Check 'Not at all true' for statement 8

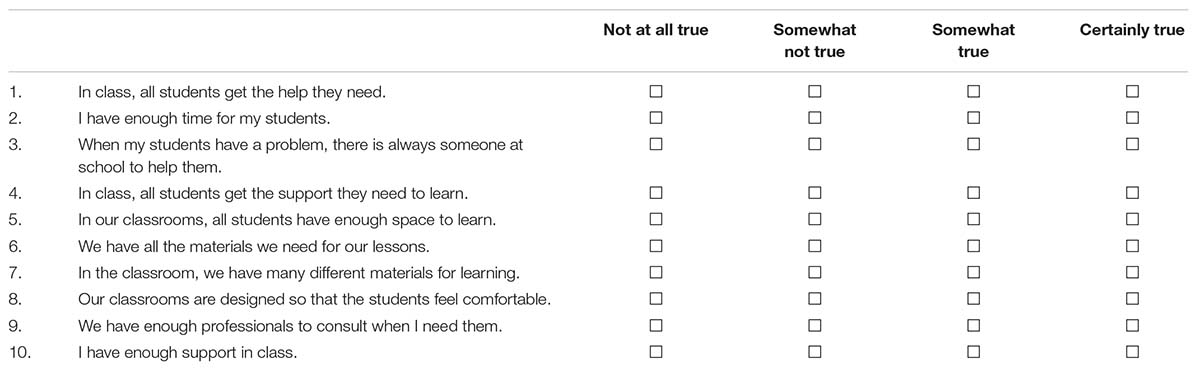tap(656, 298)
